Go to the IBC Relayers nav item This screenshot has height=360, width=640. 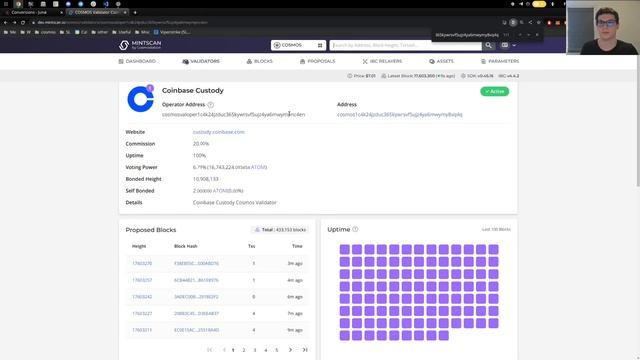[x=382, y=61]
